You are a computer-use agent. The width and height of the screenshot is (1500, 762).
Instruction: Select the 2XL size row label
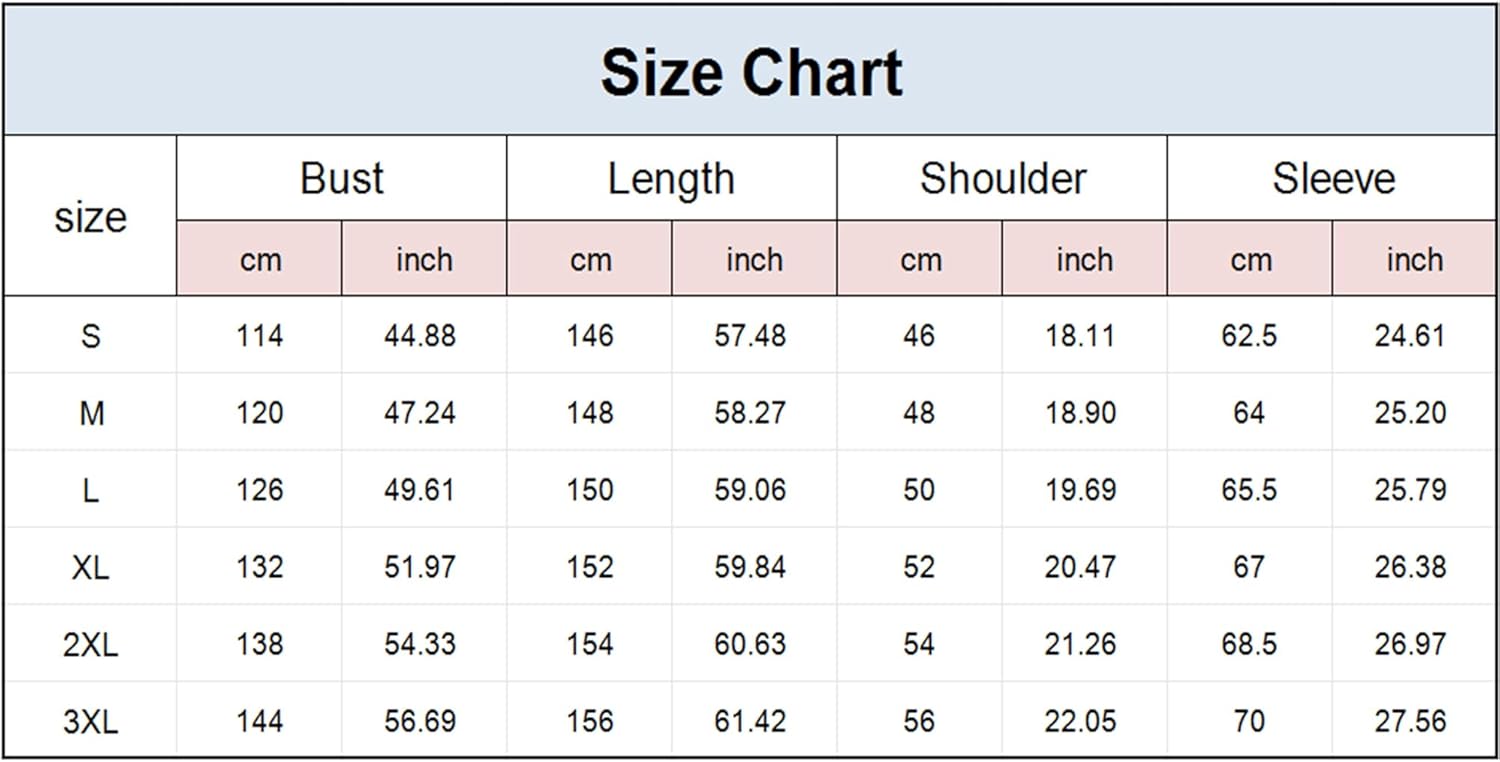tap(90, 645)
